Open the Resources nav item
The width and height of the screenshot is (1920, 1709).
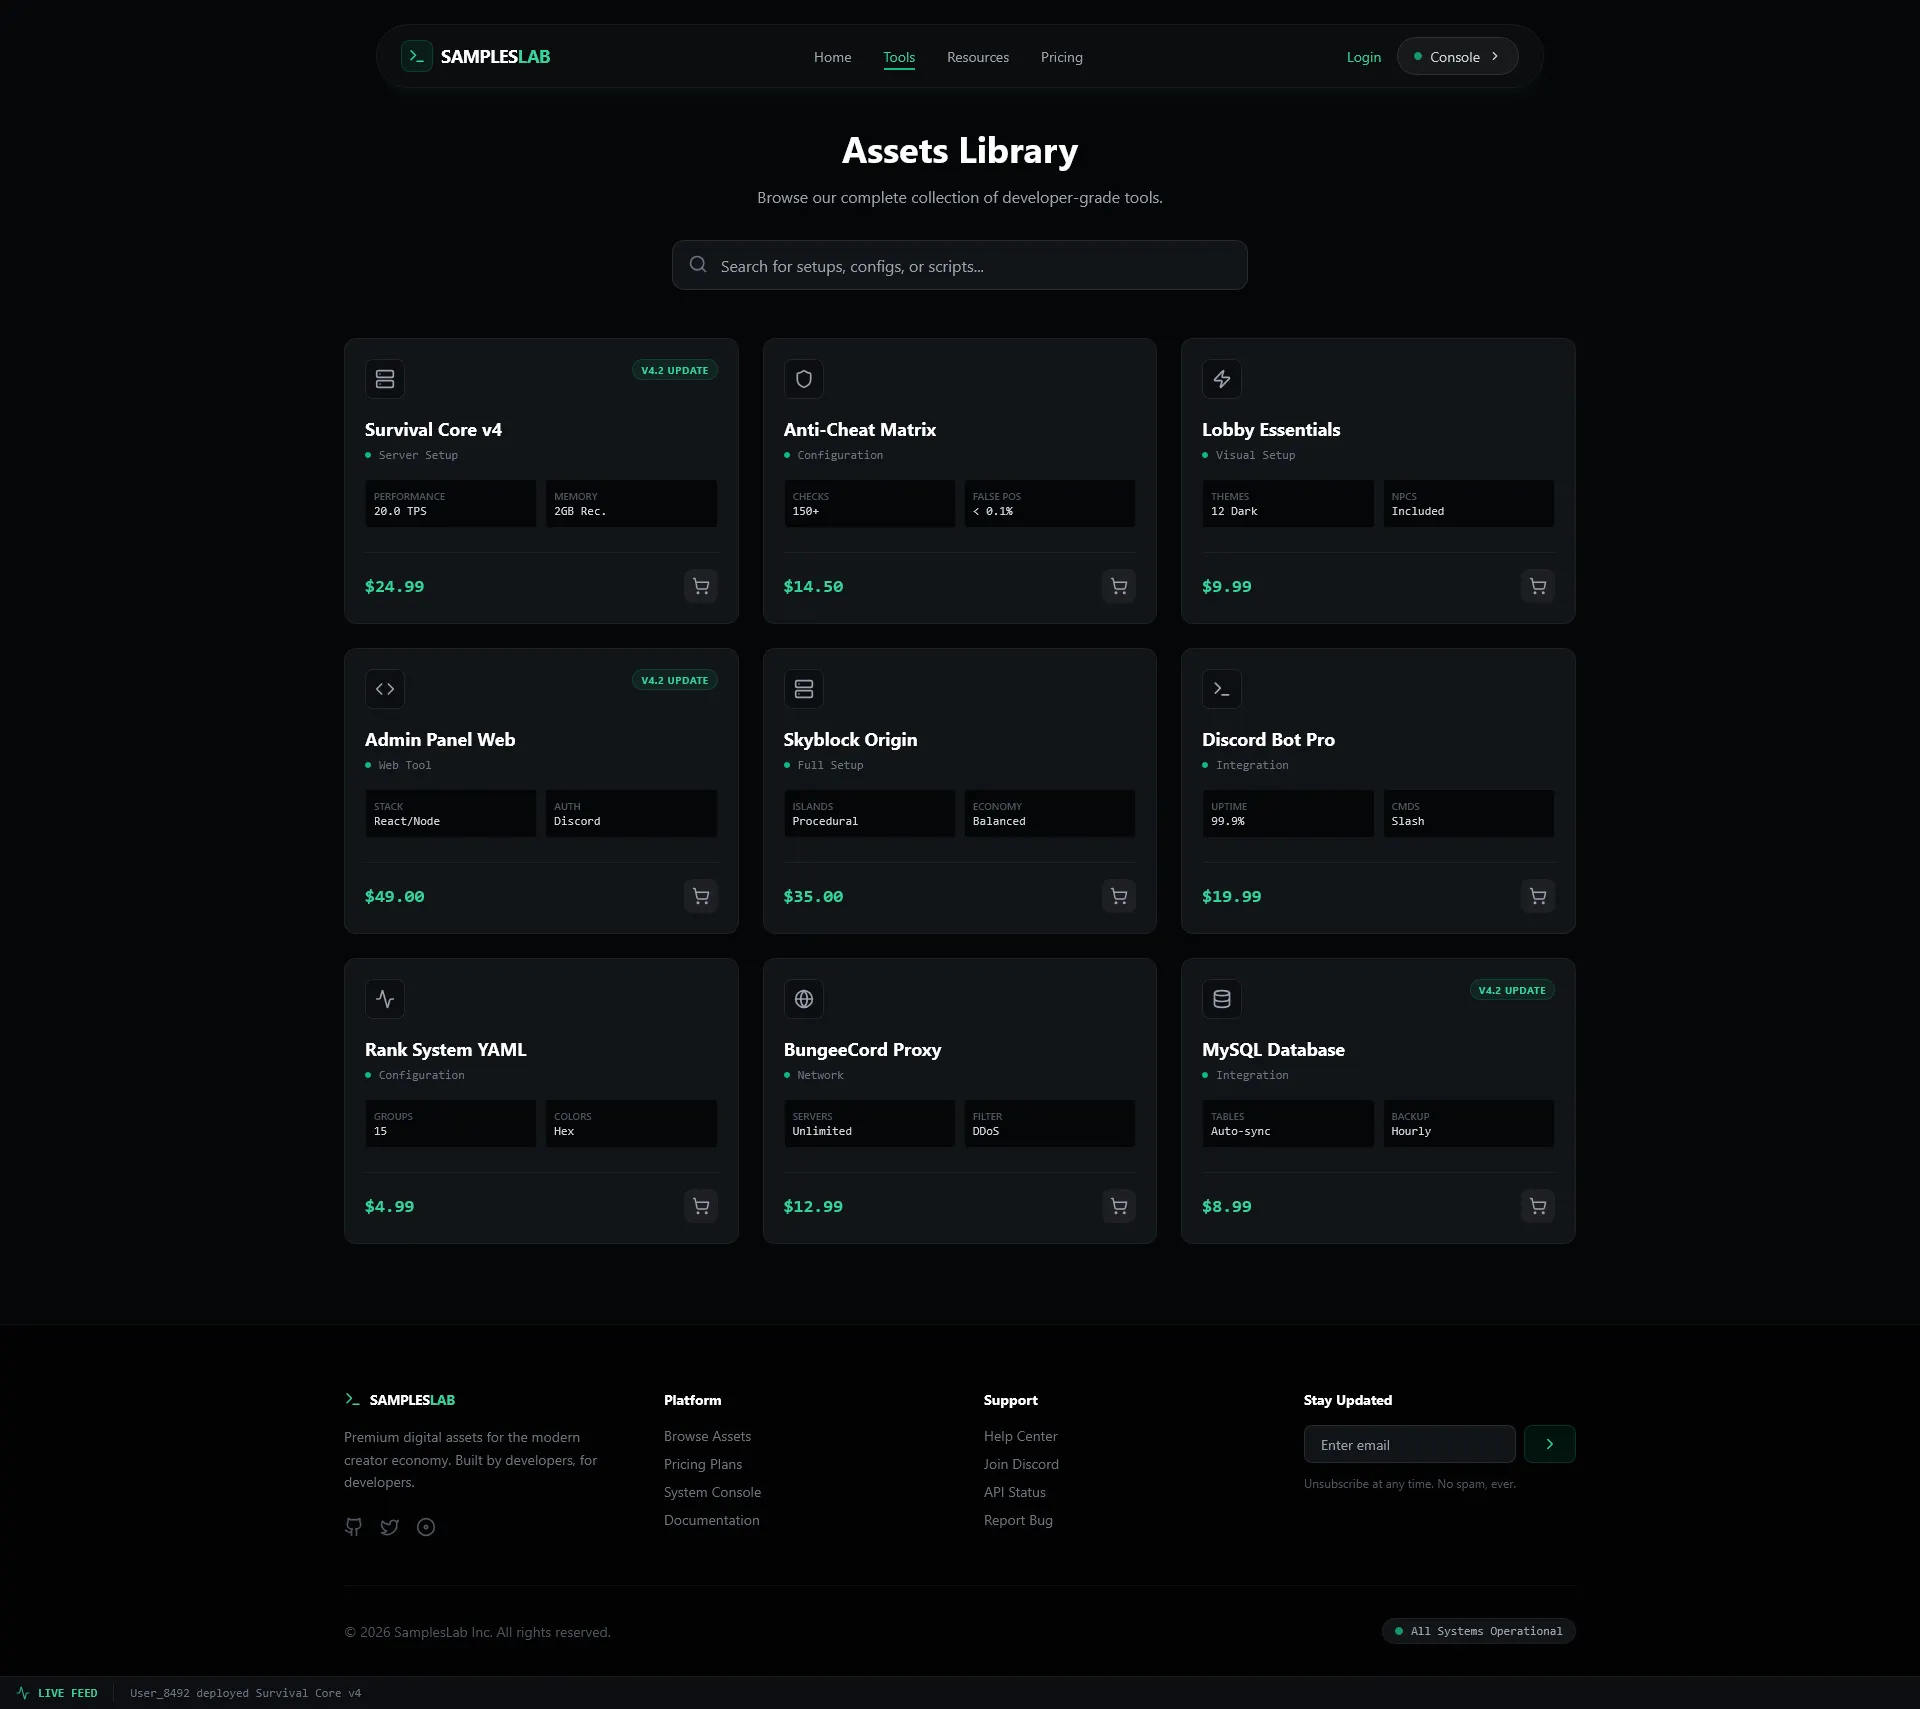(x=977, y=57)
